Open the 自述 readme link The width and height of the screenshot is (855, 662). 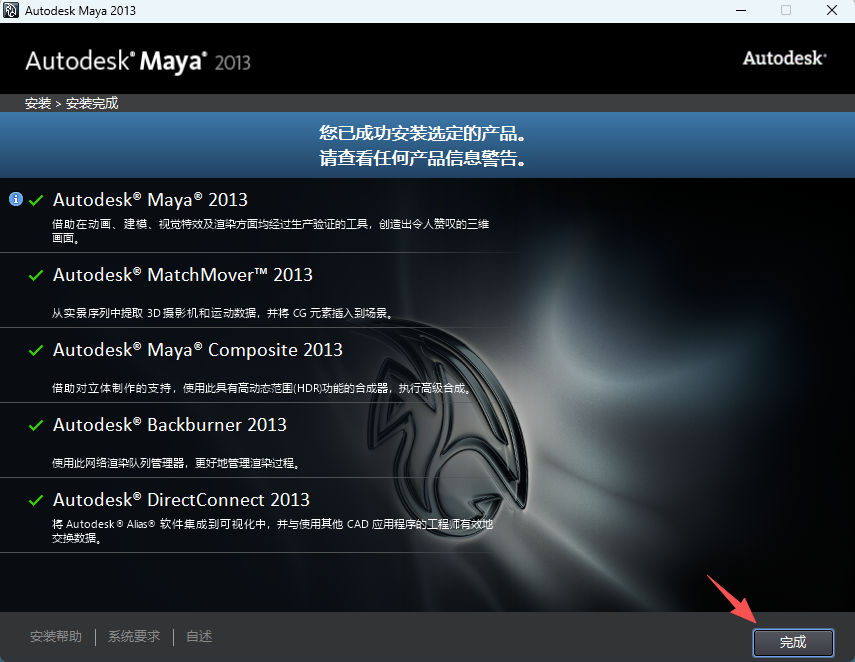(198, 636)
